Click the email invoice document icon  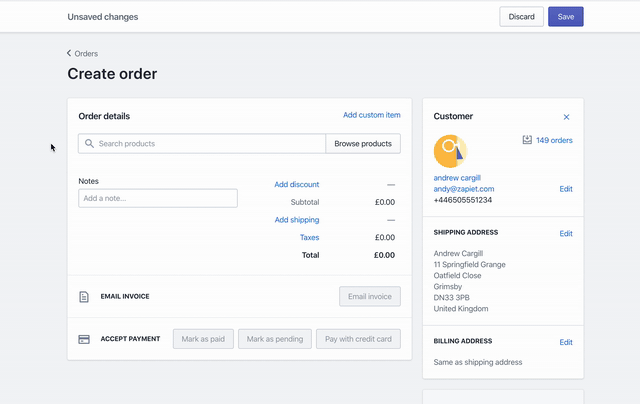84,297
